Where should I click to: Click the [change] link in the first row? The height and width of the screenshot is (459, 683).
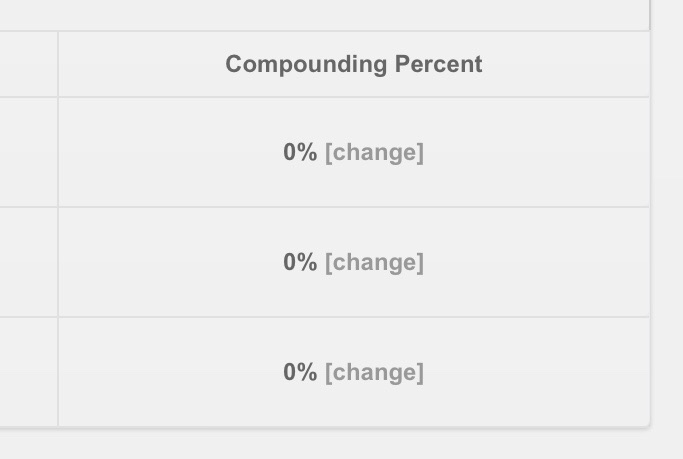[374, 152]
